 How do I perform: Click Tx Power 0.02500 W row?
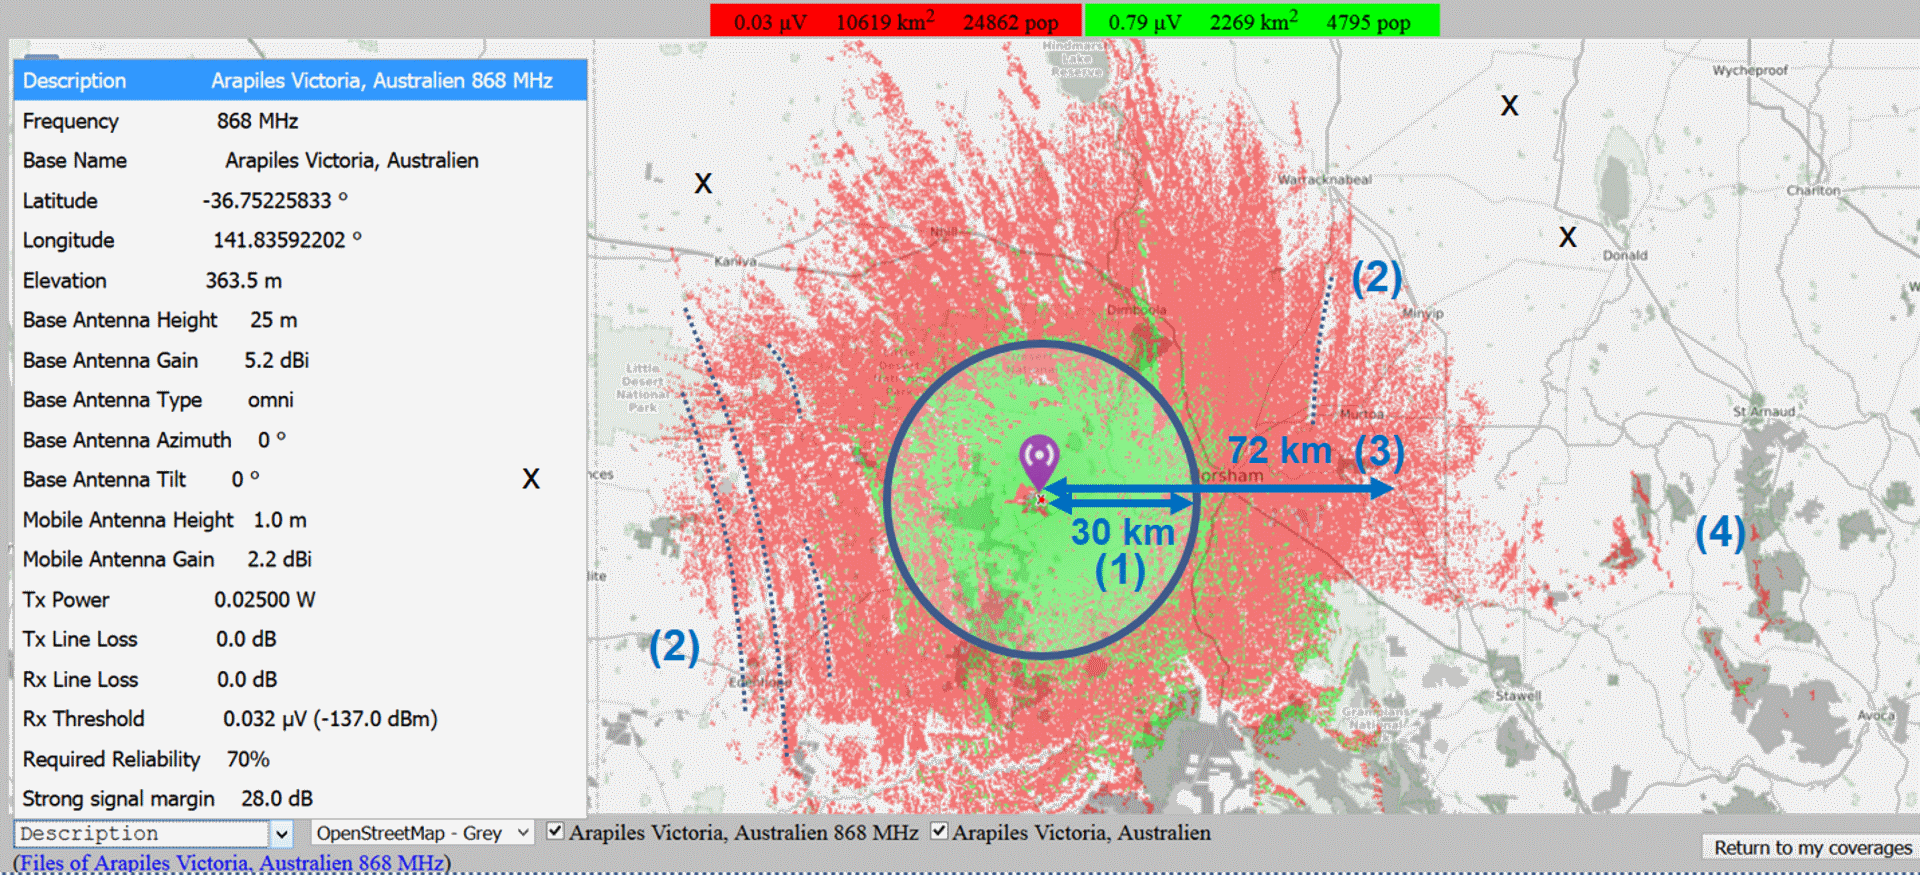coord(300,600)
